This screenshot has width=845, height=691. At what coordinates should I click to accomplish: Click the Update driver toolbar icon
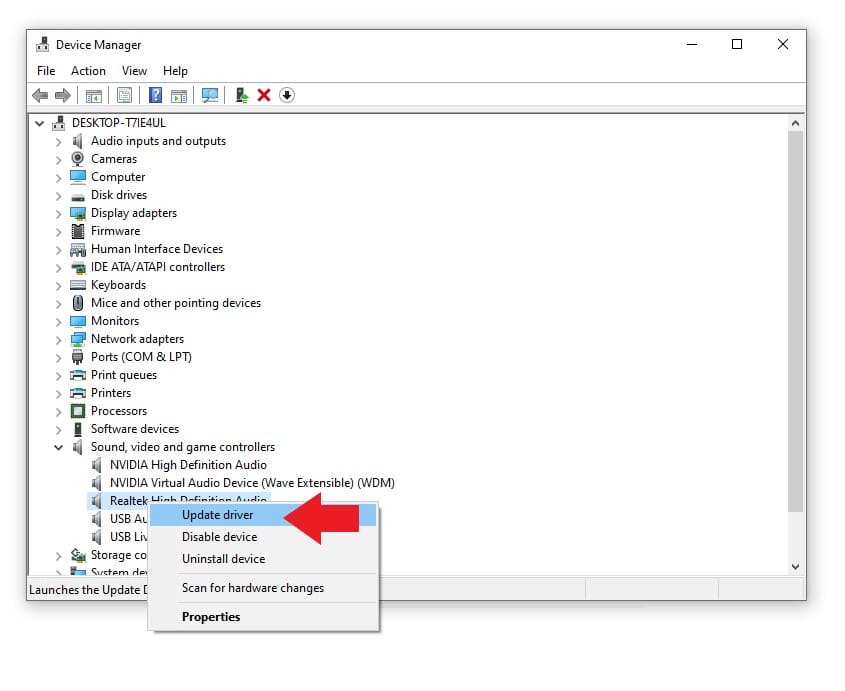pos(242,95)
